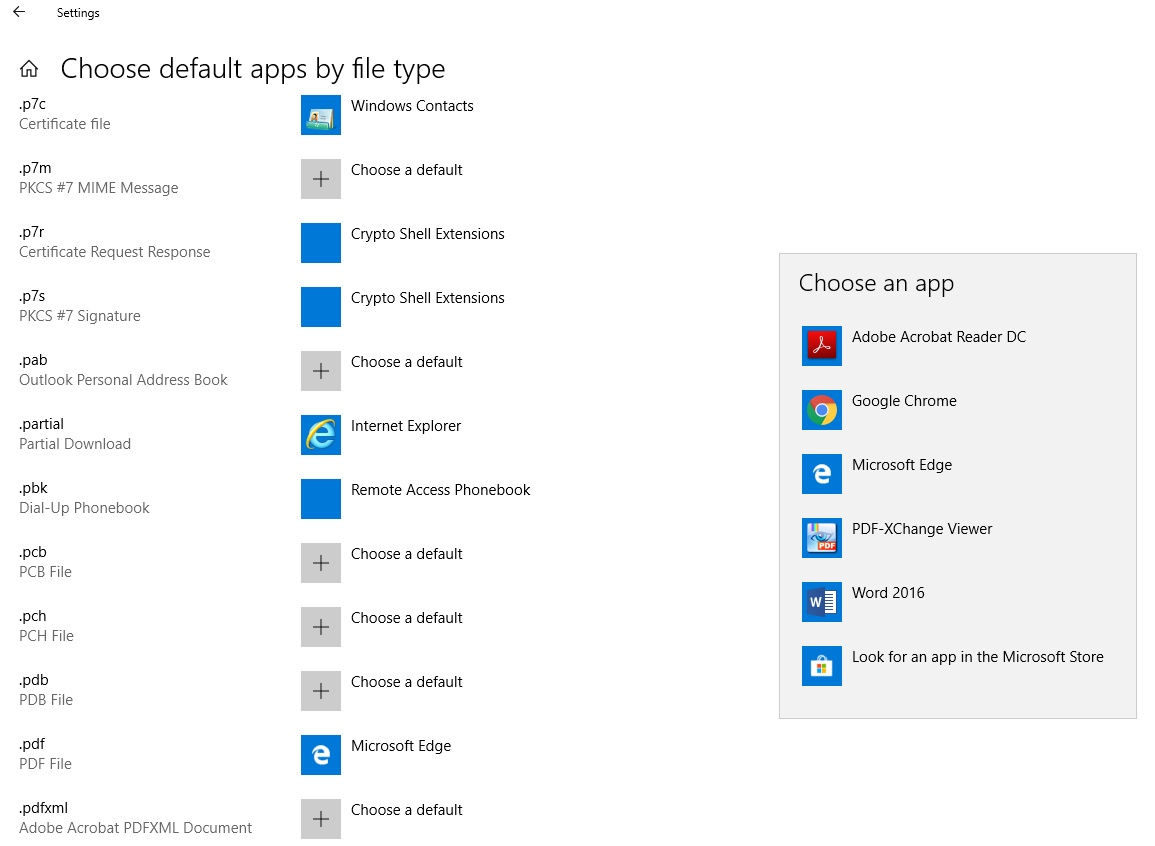Click Choose a default for .pdb
The width and height of the screenshot is (1155, 846).
406,682
